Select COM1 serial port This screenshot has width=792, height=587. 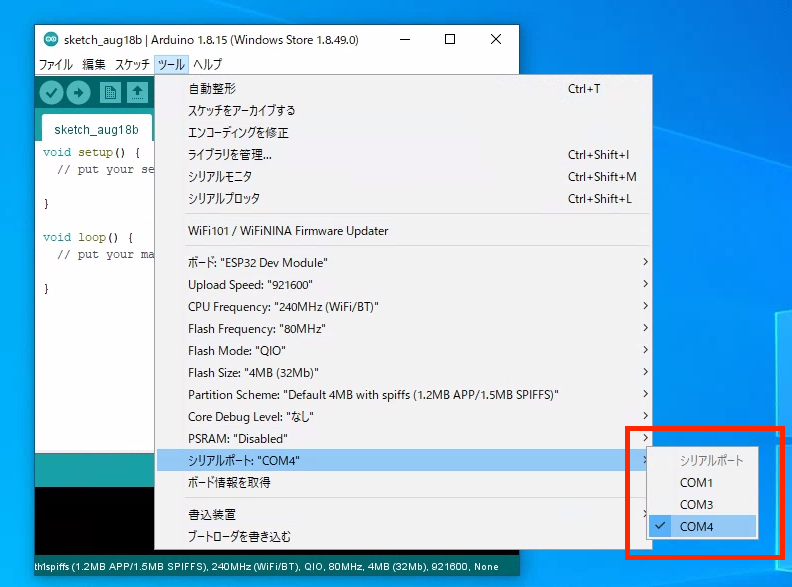click(703, 483)
